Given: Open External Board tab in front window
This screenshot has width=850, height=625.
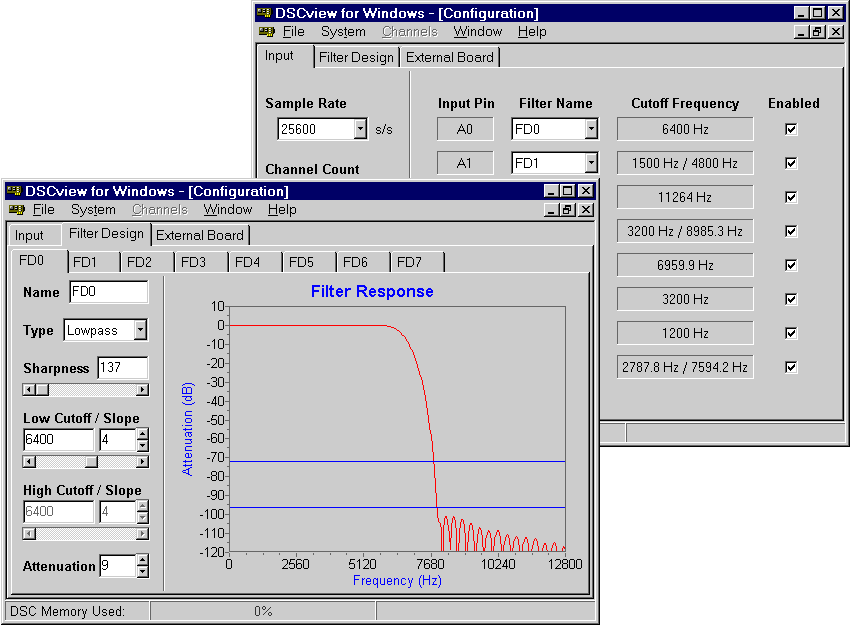Looking at the screenshot, I should pyautogui.click(x=200, y=235).
